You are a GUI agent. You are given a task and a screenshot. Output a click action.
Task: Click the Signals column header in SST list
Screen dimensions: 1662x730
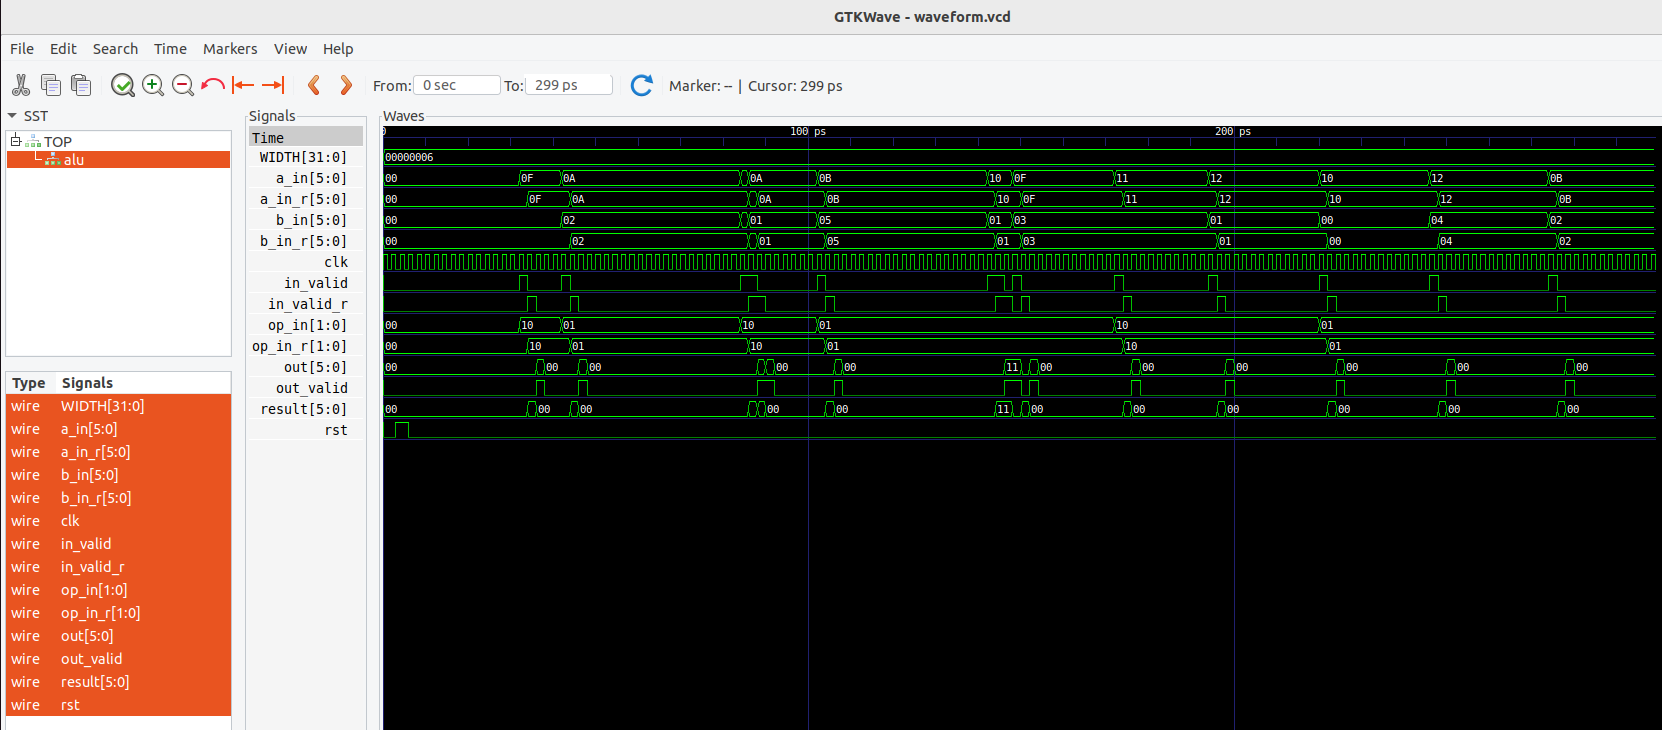coord(87,383)
